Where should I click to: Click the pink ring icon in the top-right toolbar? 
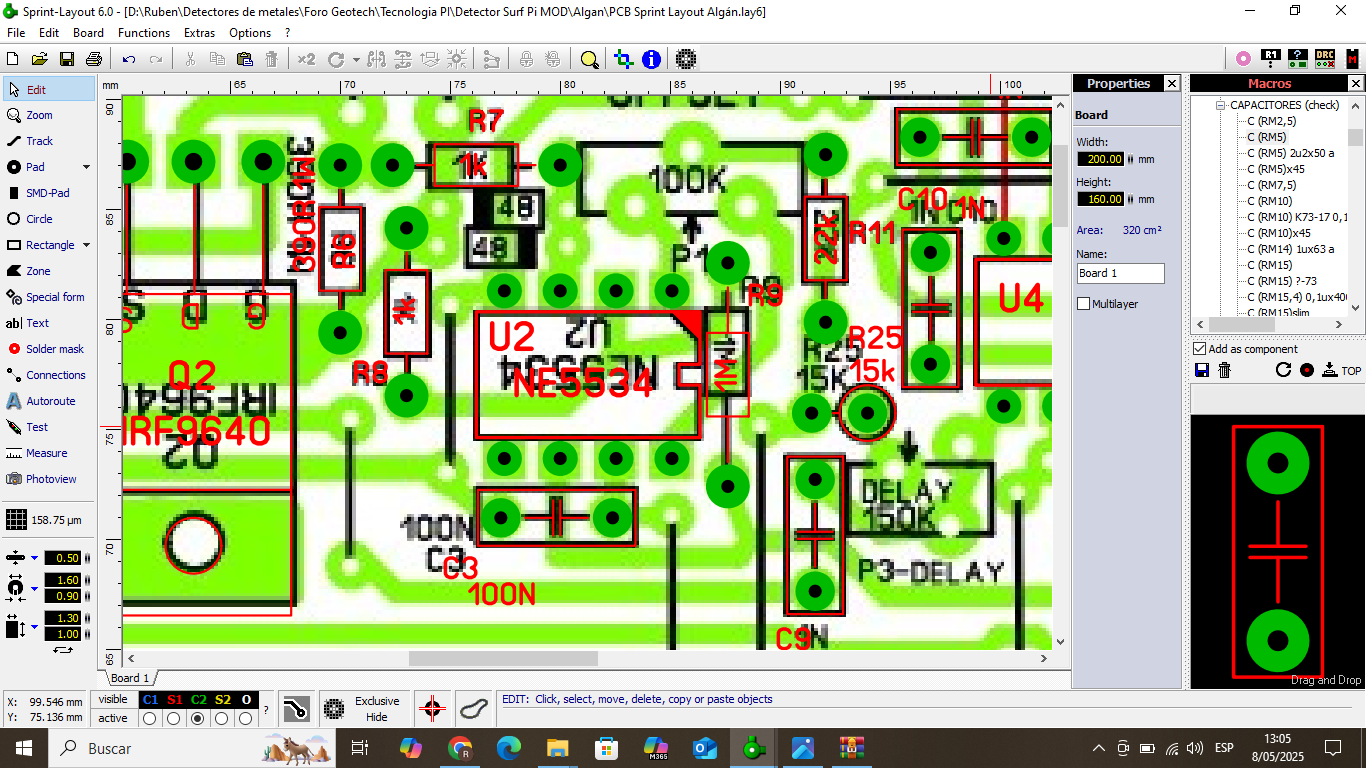click(x=1243, y=58)
